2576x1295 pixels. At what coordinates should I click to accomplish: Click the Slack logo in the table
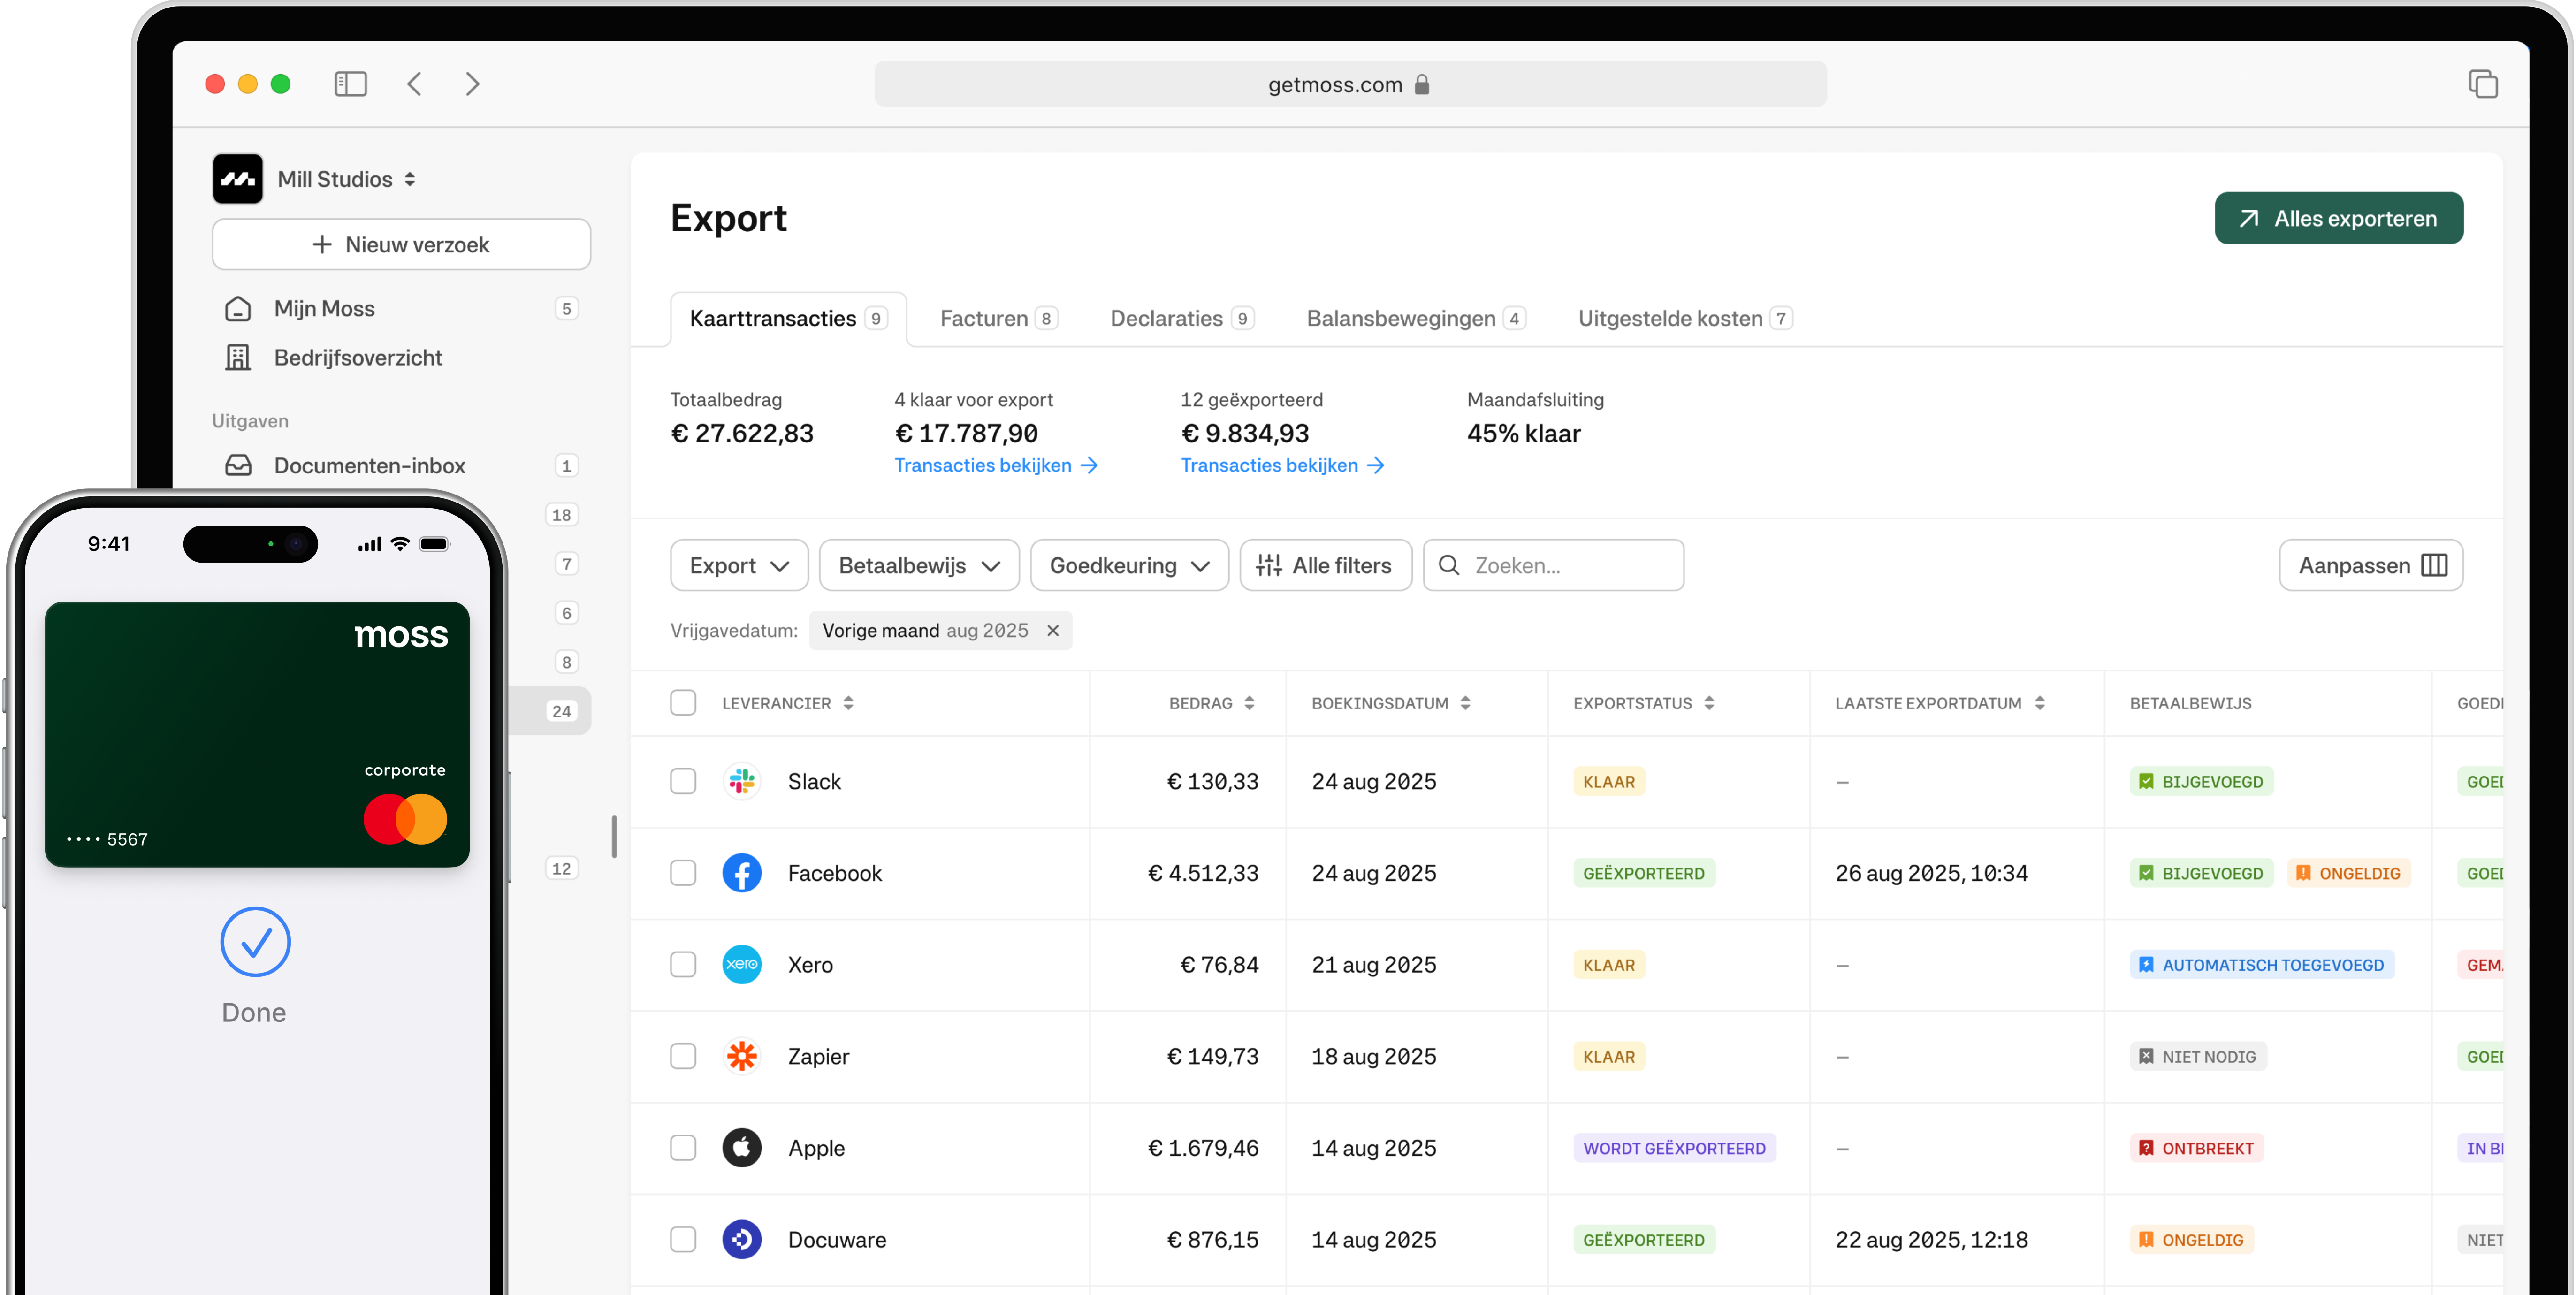(742, 781)
